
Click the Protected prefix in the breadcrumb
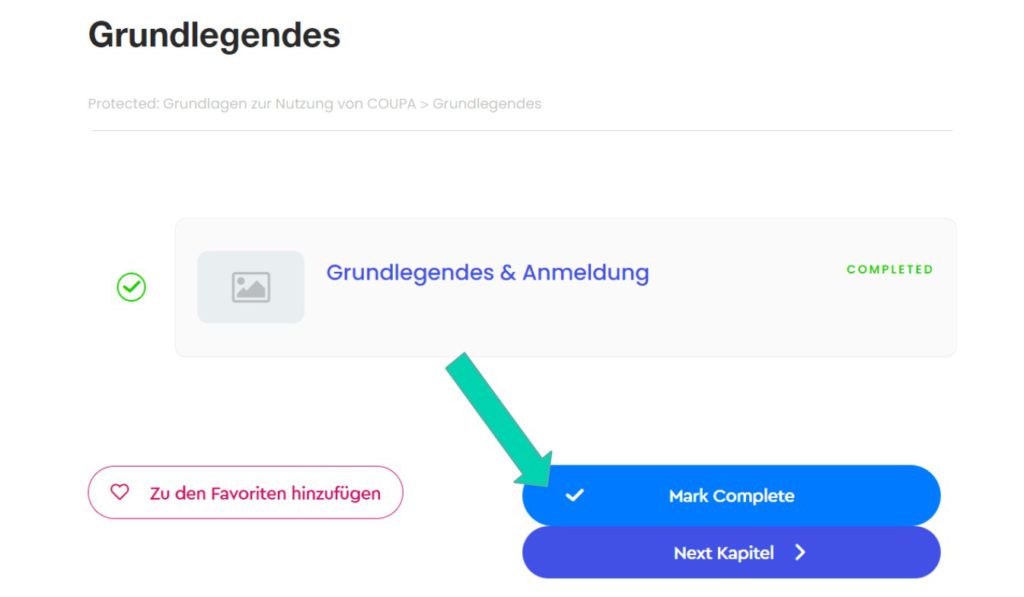[123, 104]
